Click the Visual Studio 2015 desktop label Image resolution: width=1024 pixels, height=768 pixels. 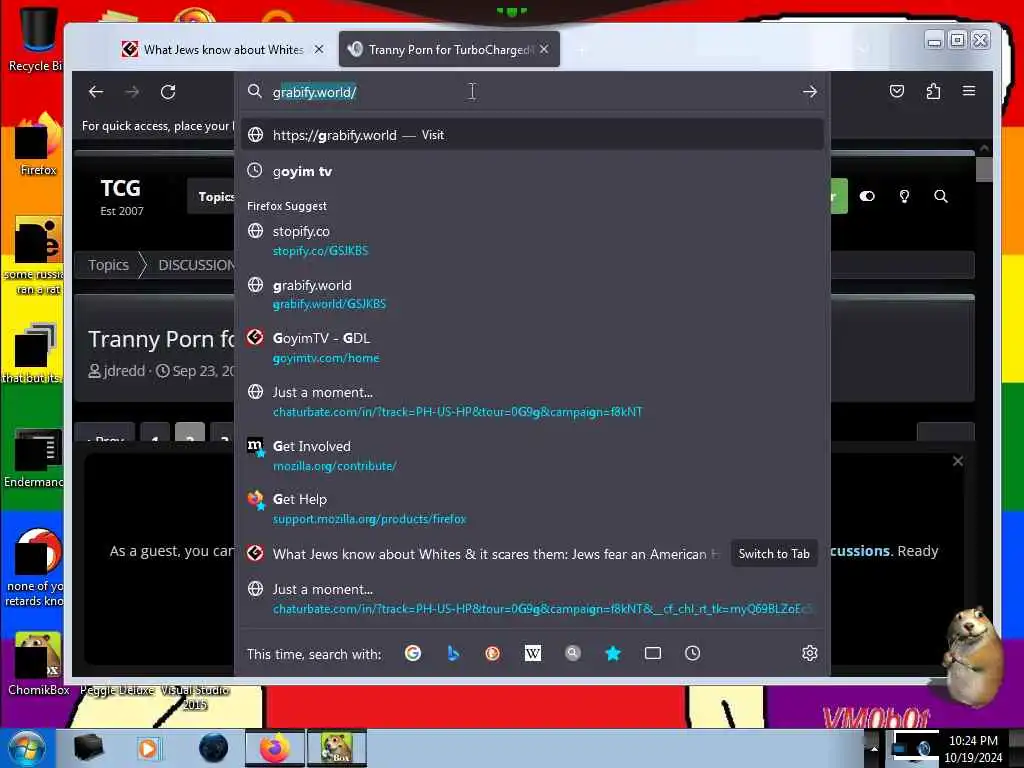[x=195, y=697]
